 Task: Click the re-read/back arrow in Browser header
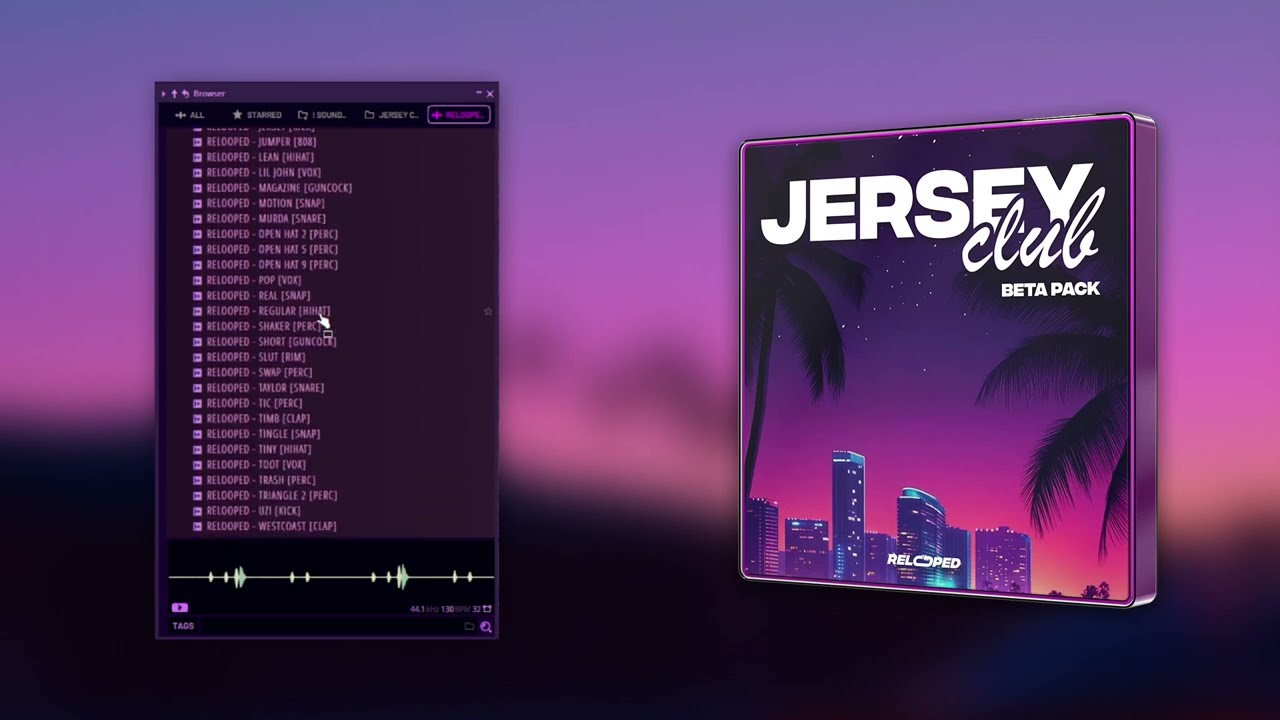pyautogui.click(x=185, y=94)
